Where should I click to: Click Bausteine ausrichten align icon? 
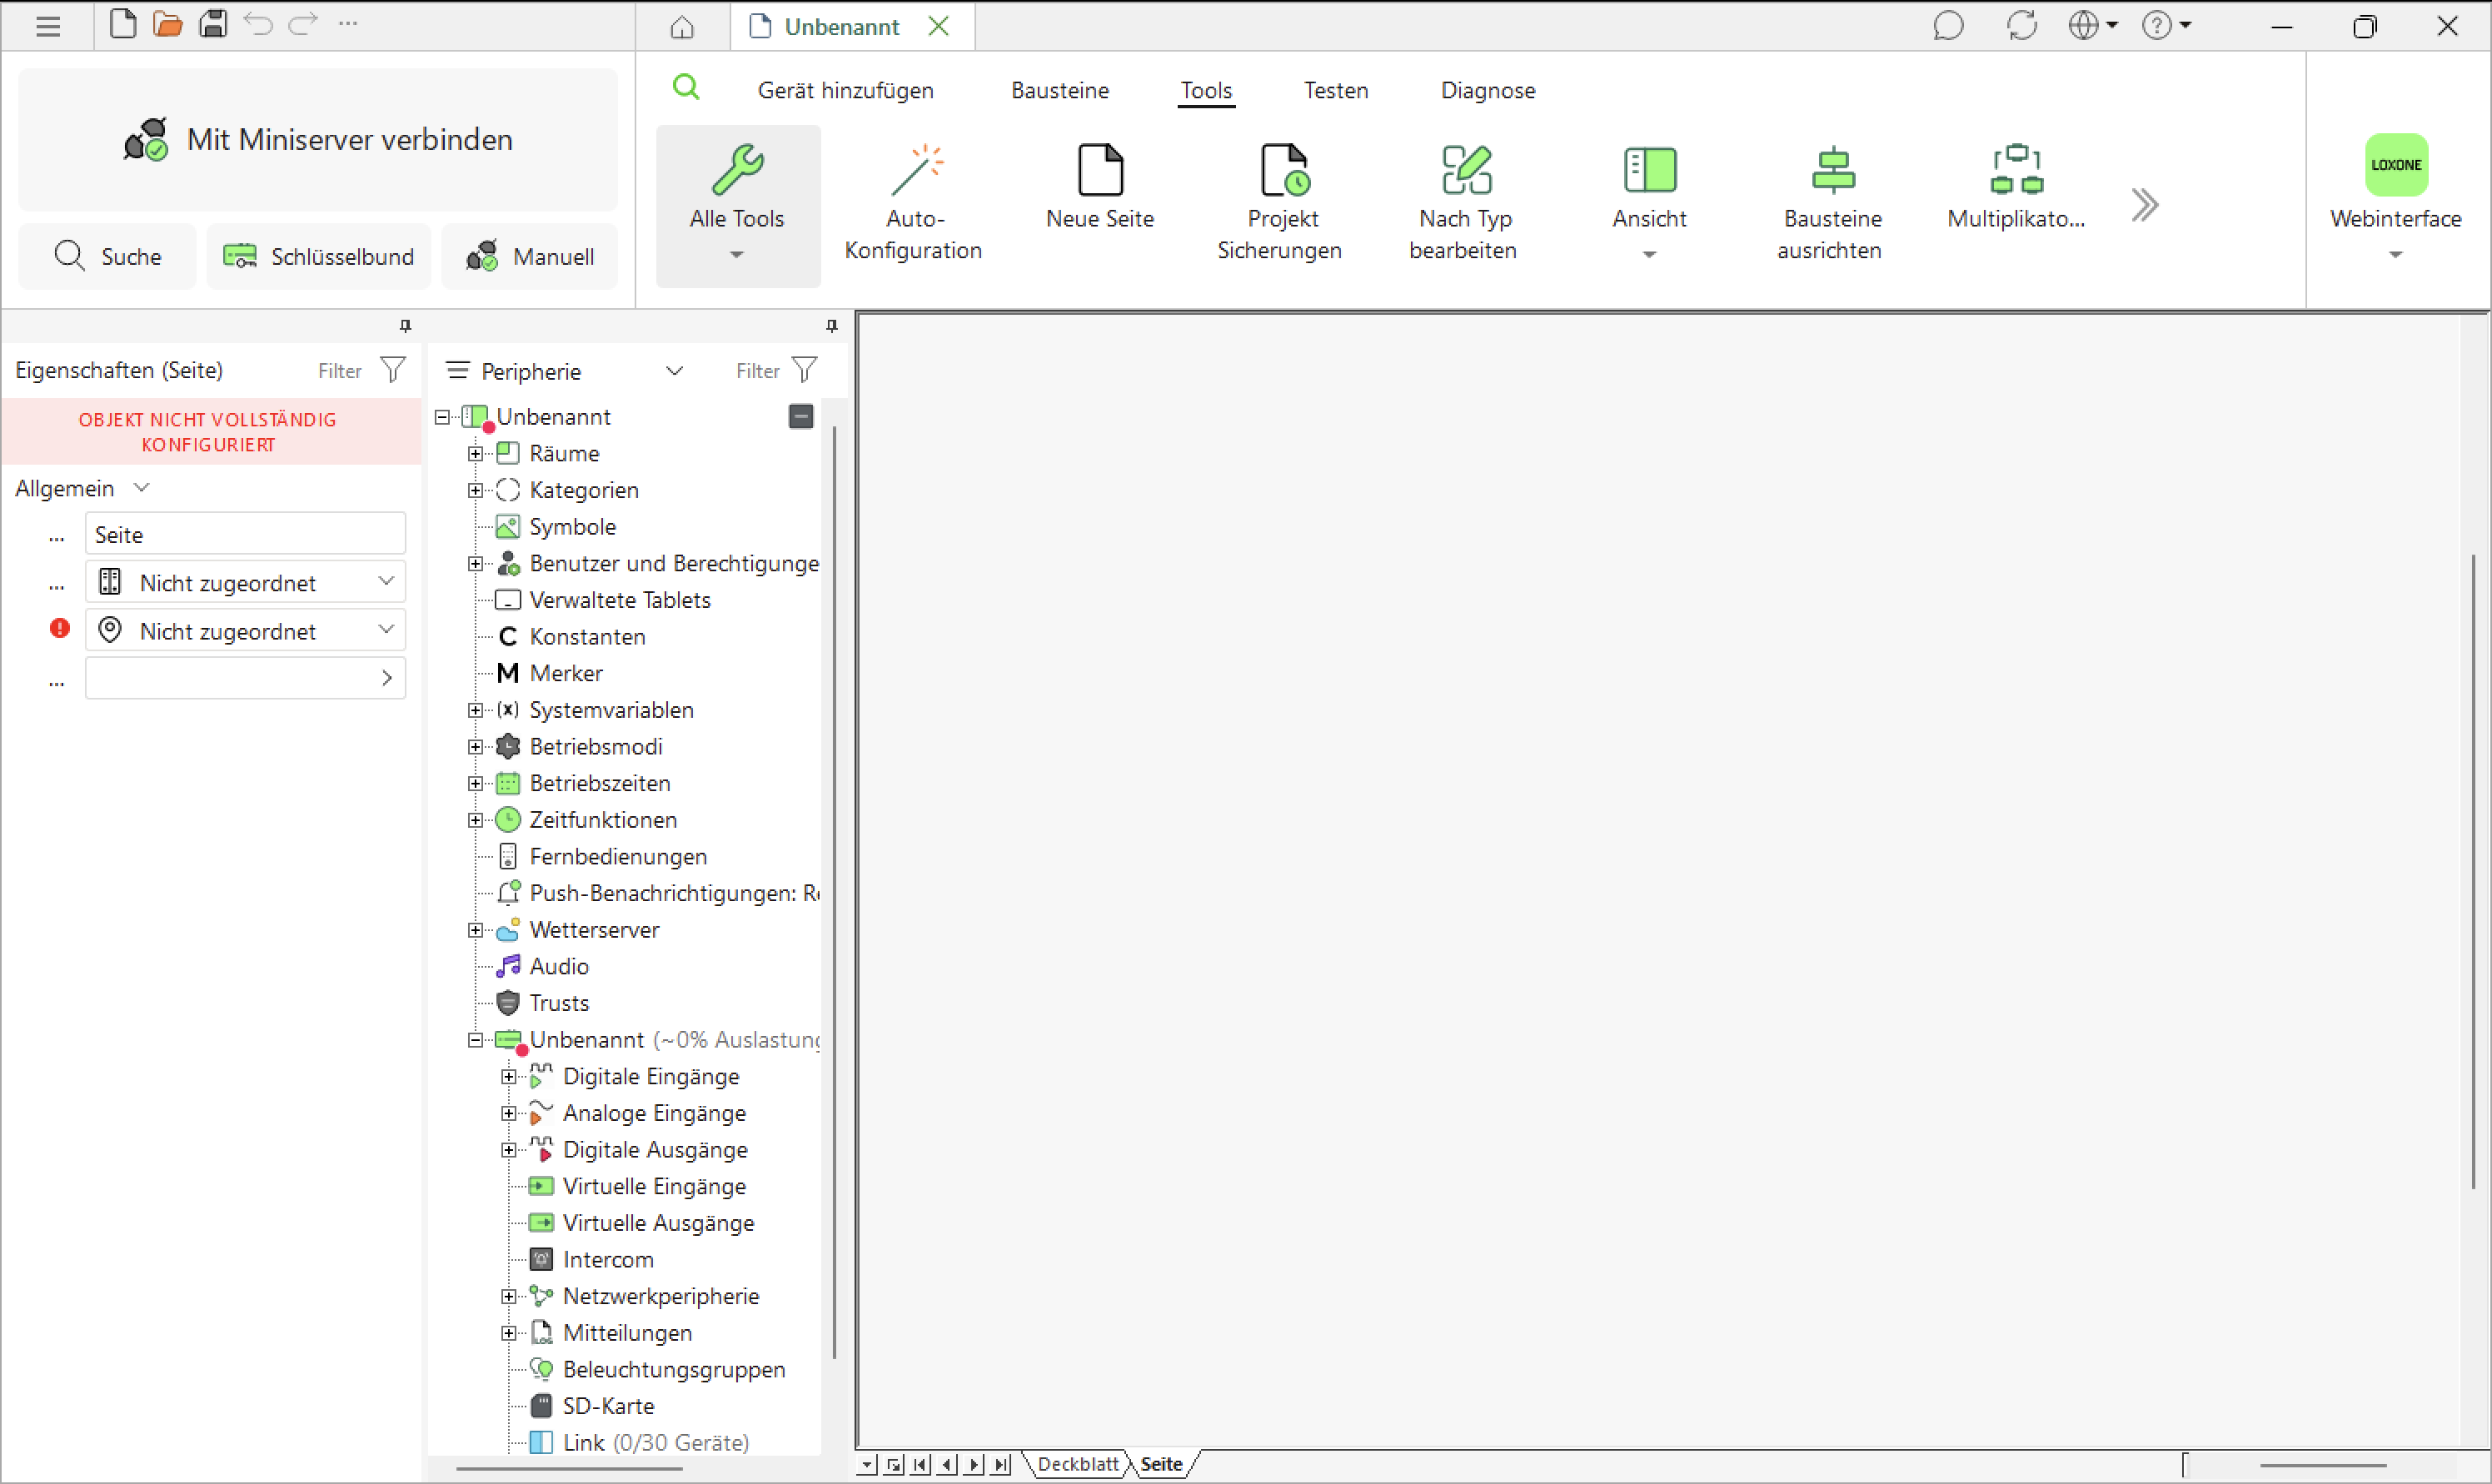coord(1832,169)
